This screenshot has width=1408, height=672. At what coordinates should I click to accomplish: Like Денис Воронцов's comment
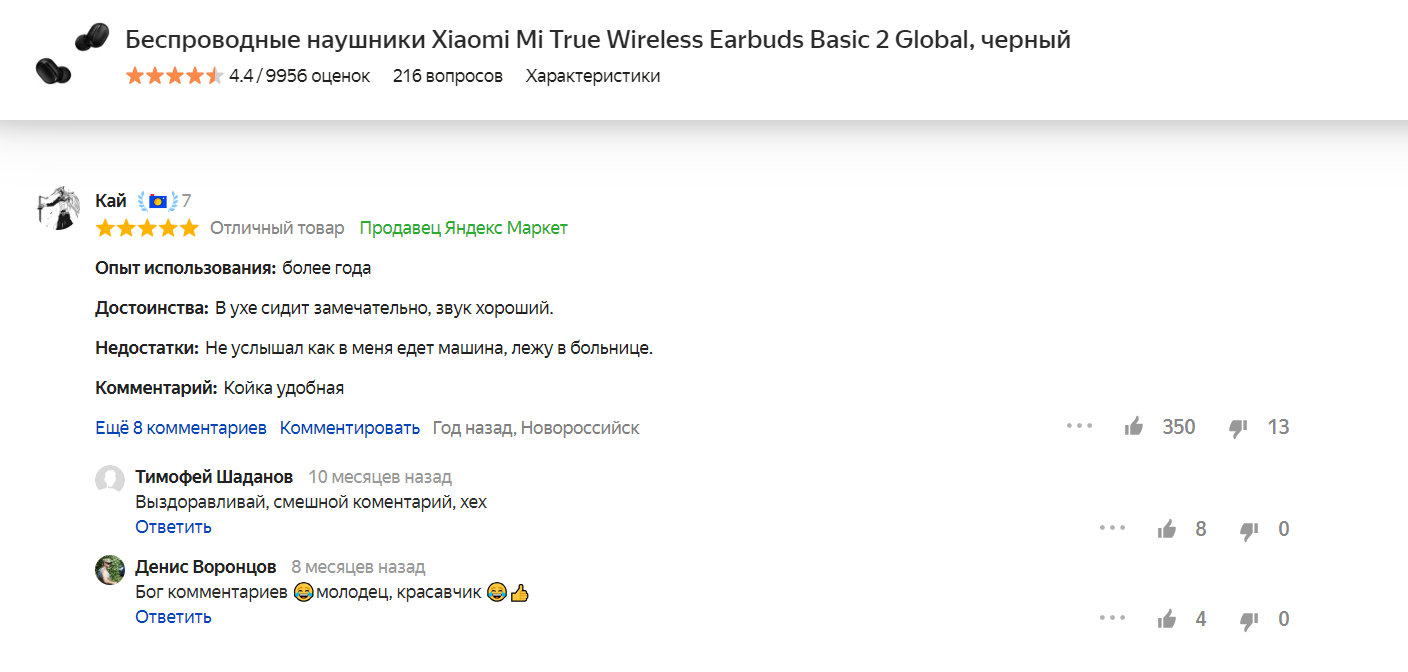1167,619
